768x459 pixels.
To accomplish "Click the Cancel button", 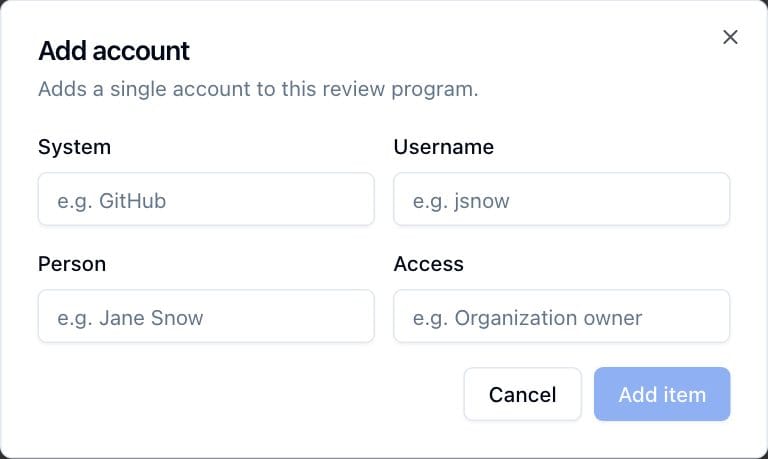I will (x=523, y=394).
